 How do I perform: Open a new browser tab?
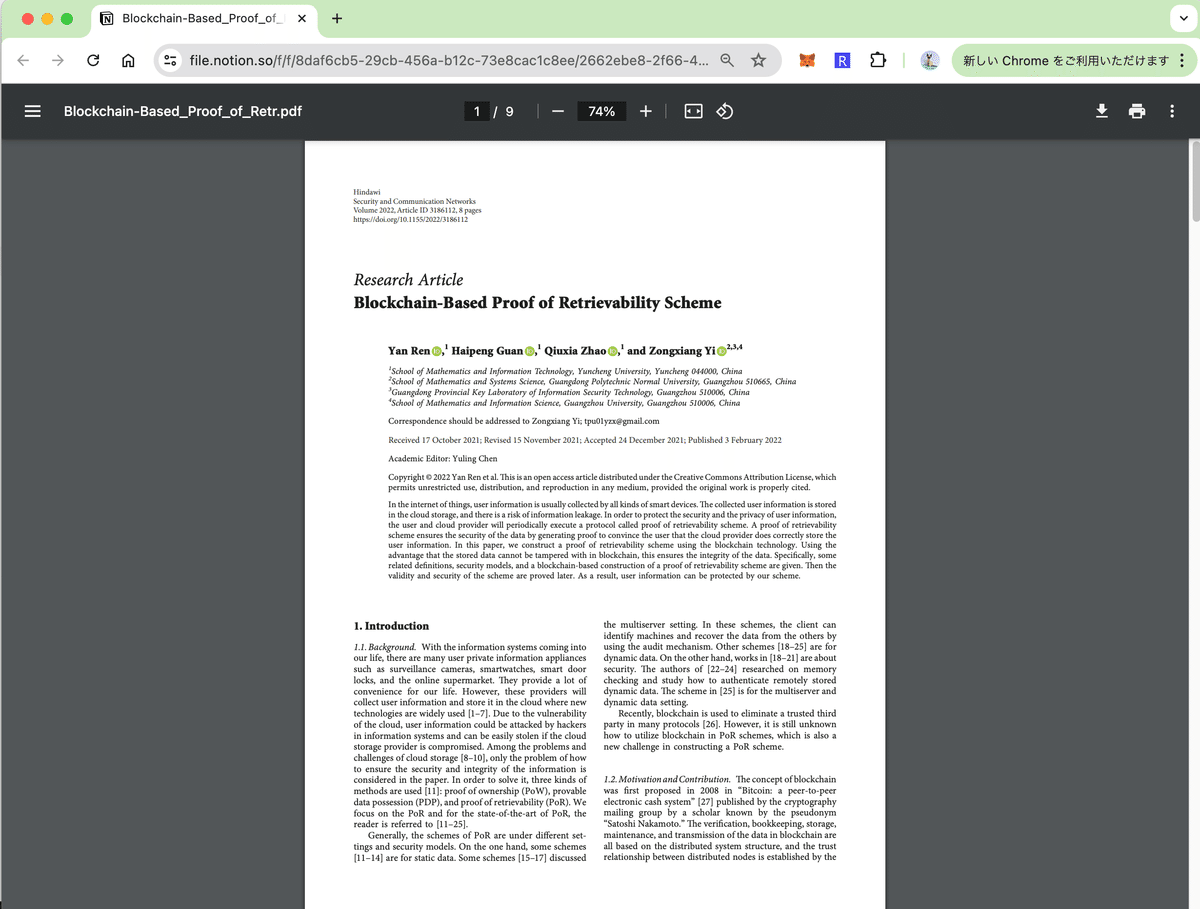tap(337, 19)
